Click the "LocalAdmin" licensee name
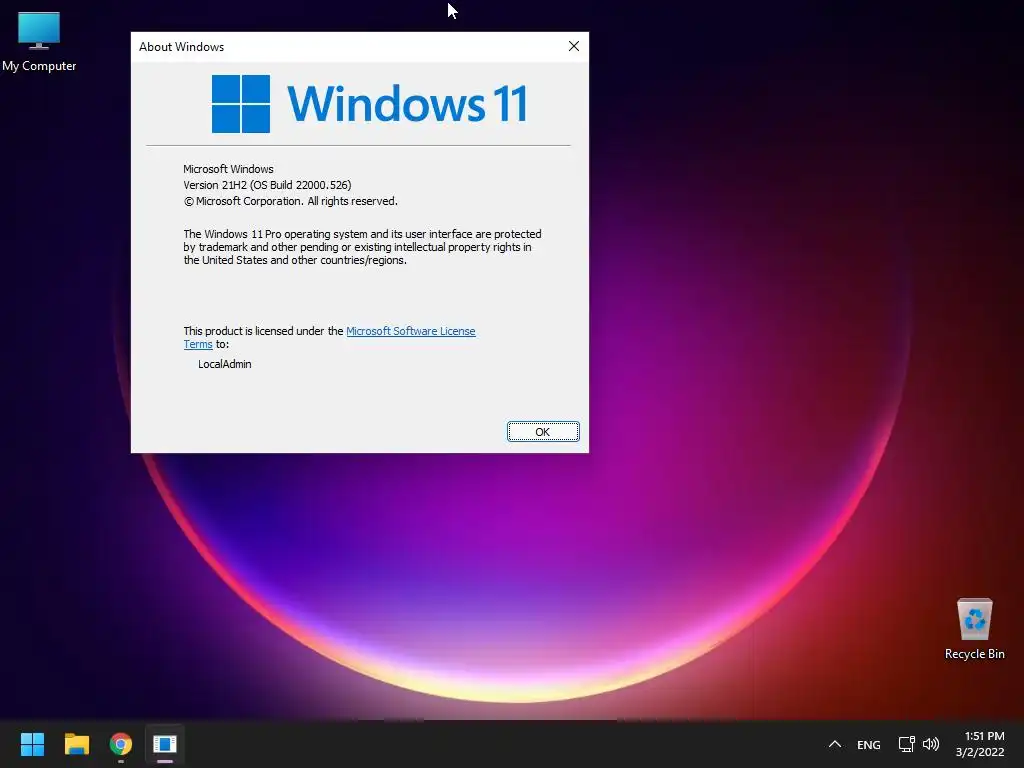Viewport: 1024px width, 768px height. (x=225, y=364)
